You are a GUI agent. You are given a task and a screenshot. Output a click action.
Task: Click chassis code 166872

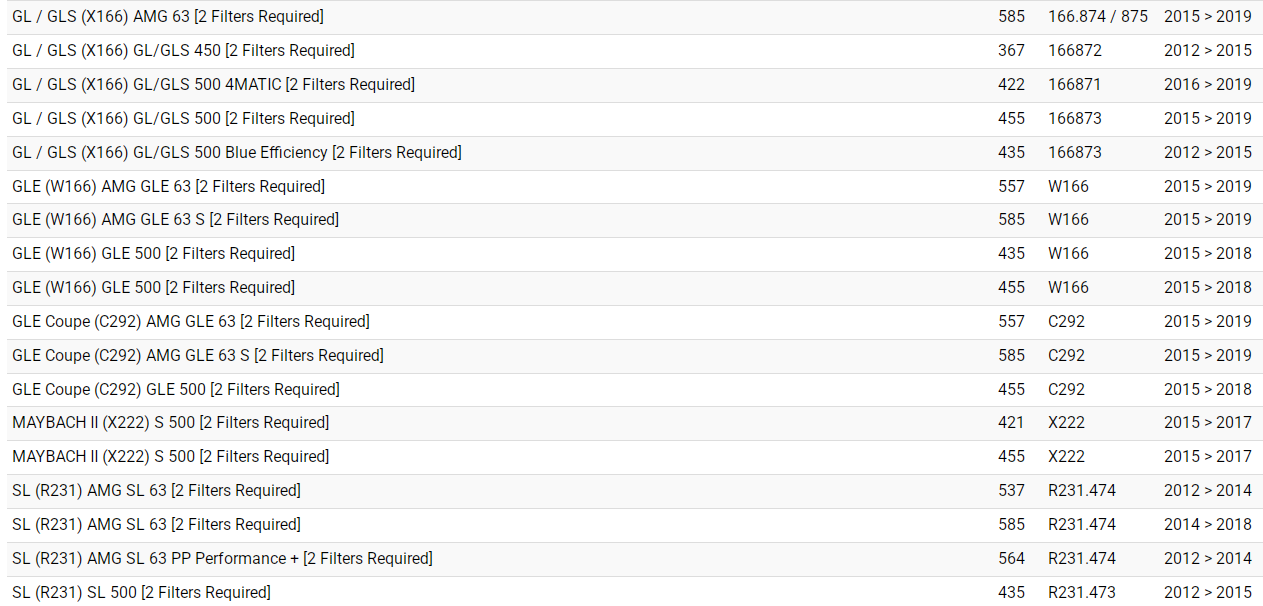pyautogui.click(x=1074, y=51)
